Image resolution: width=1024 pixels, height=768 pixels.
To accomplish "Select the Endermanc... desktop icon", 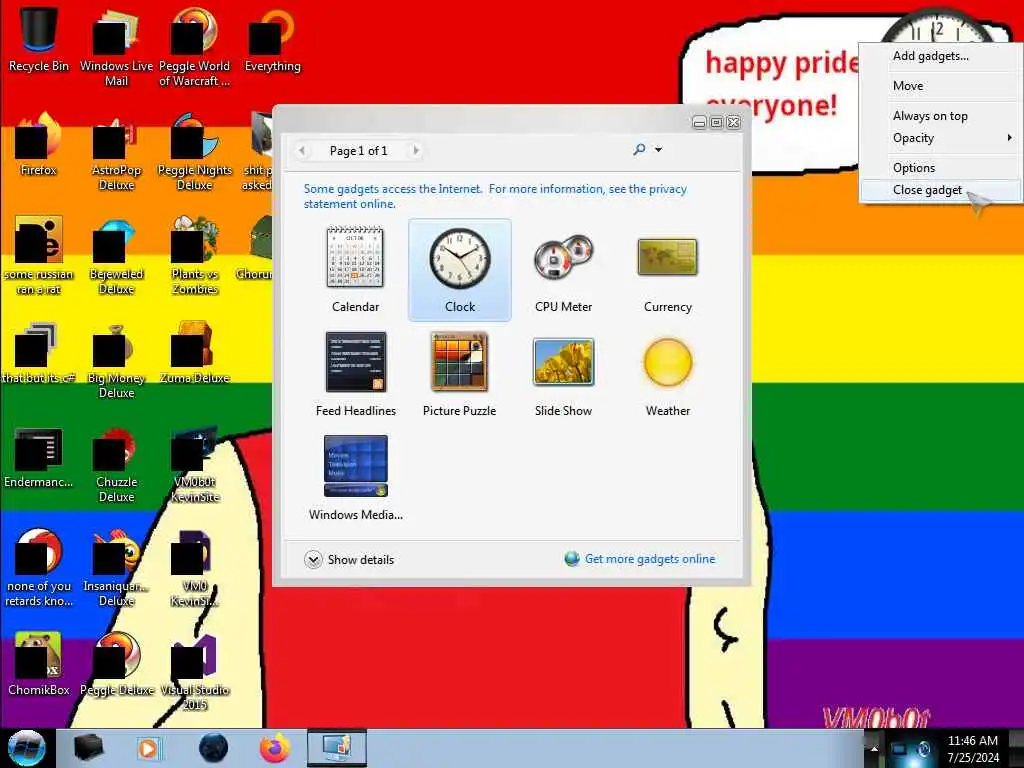I will point(39,457).
